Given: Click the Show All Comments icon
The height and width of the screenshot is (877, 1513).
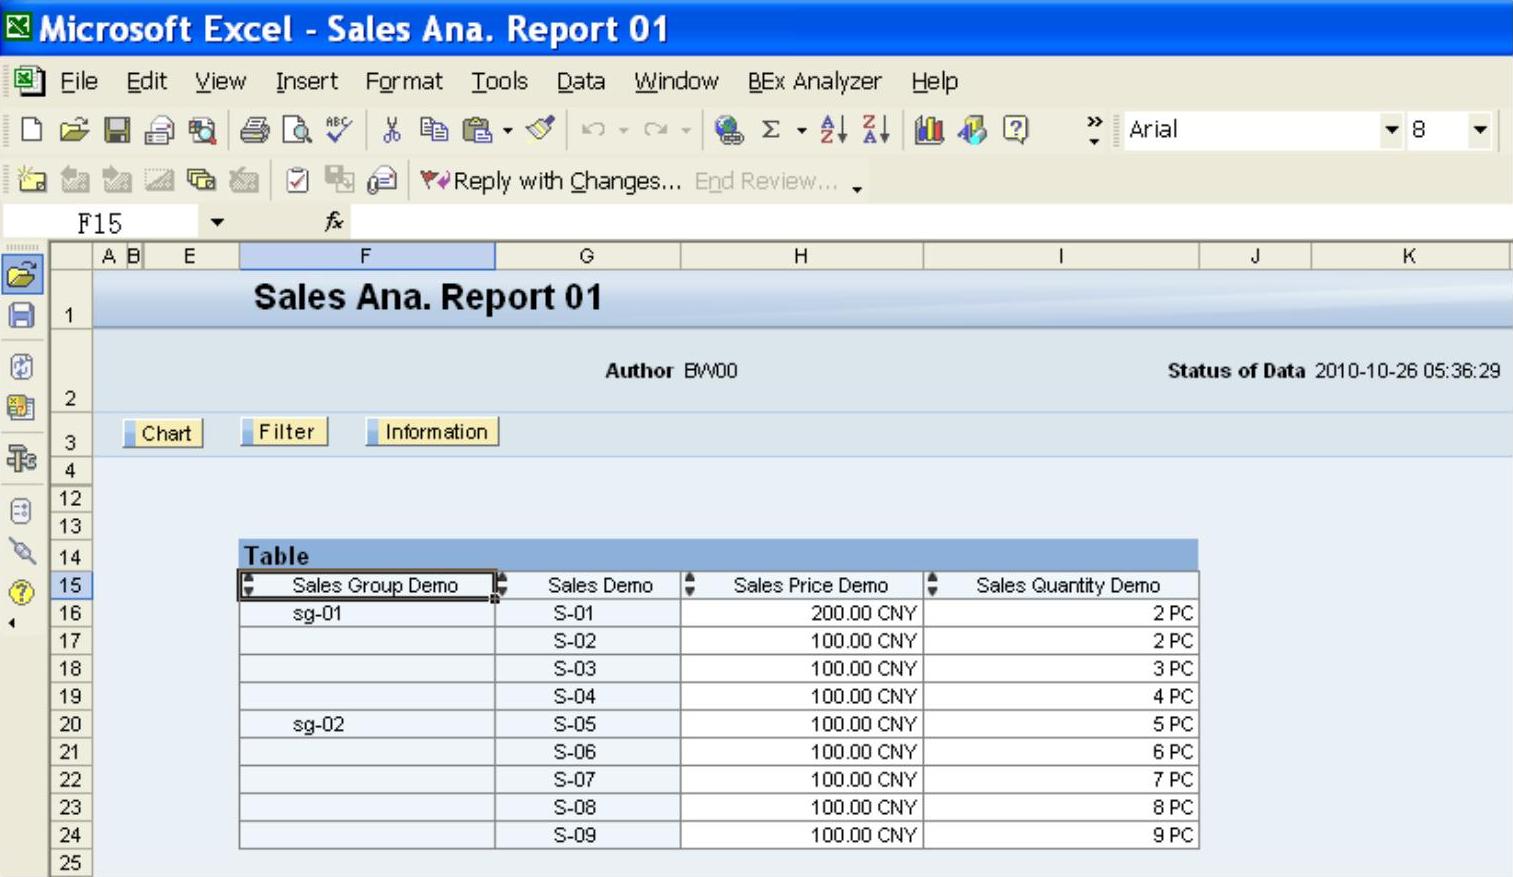Looking at the screenshot, I should click(x=202, y=180).
